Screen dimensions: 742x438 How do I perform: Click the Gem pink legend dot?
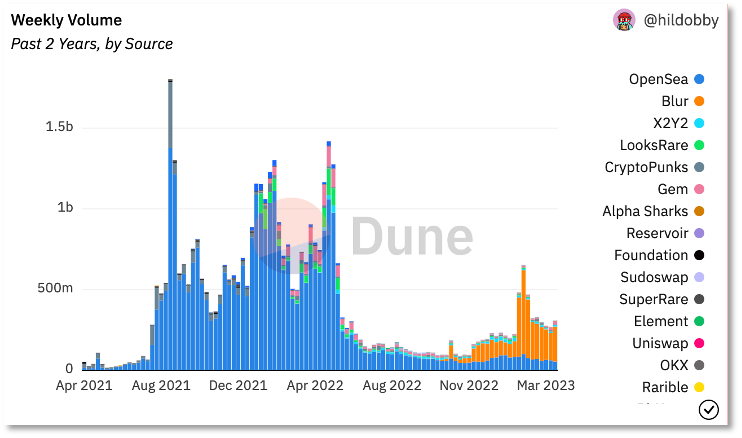[x=699, y=189]
